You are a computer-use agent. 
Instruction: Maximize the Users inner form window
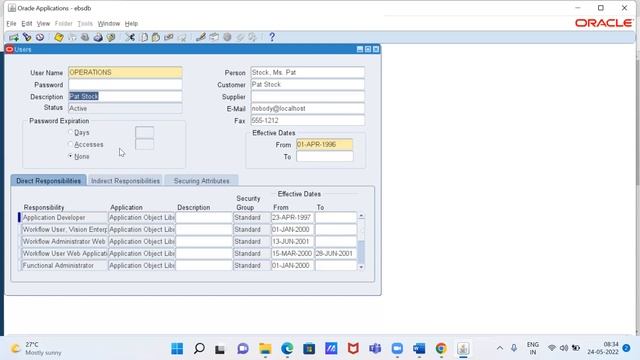pos(368,49)
